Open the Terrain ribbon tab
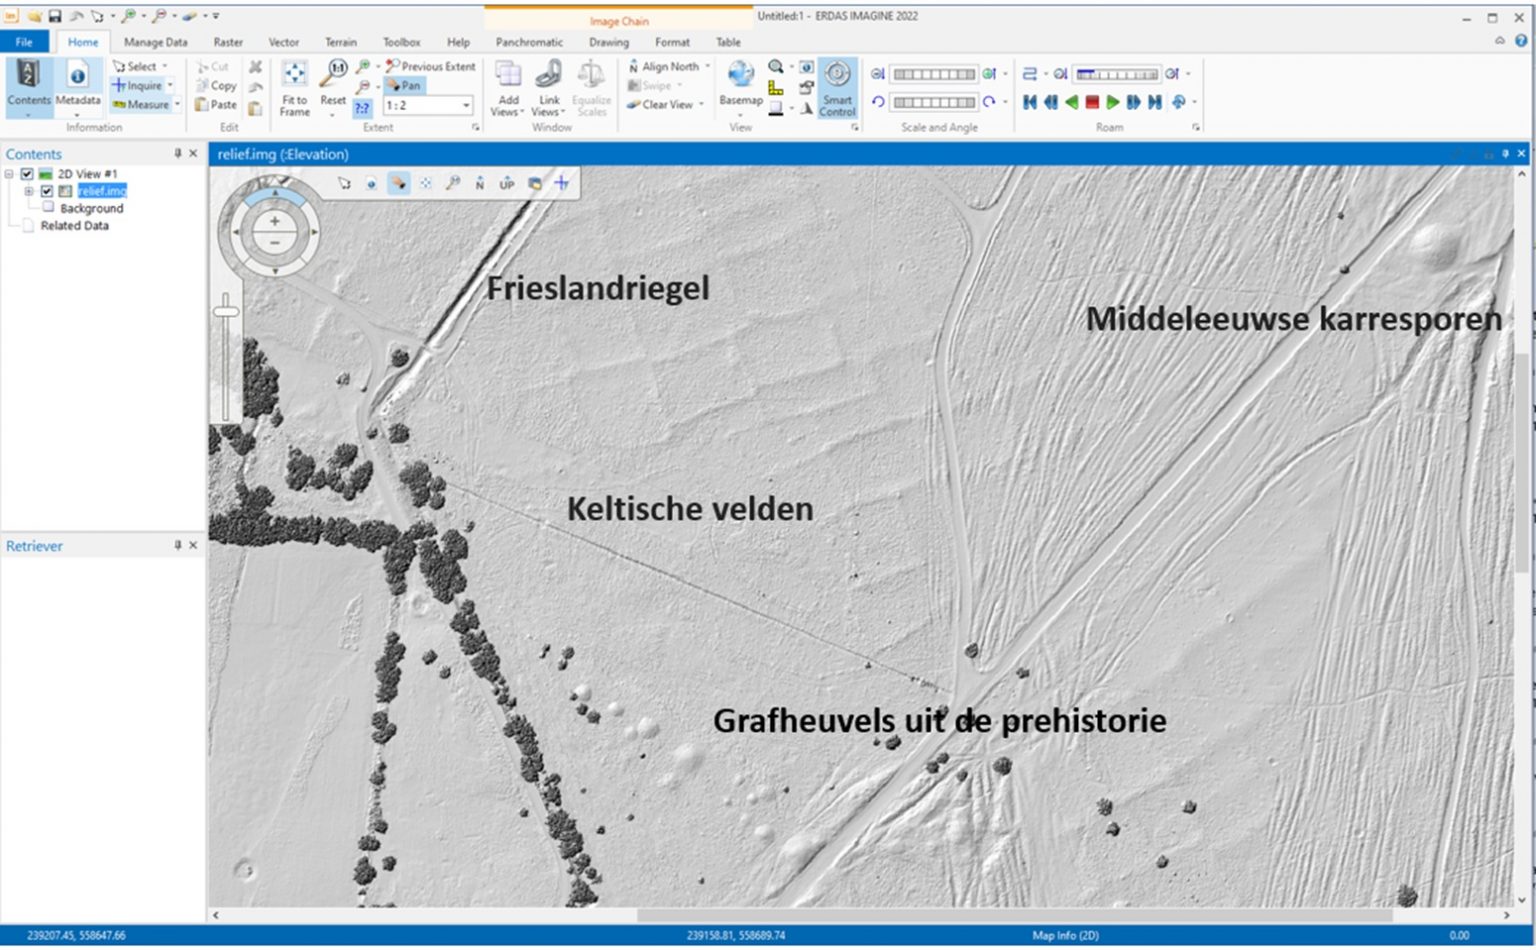 340,42
